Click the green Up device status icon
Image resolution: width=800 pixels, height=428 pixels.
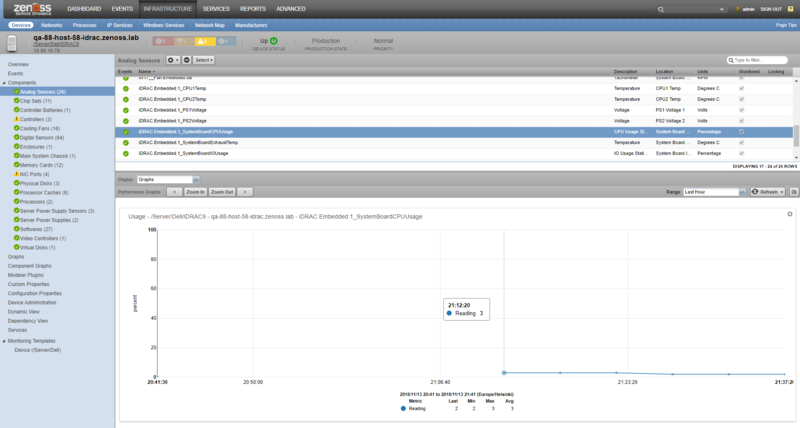tap(274, 41)
